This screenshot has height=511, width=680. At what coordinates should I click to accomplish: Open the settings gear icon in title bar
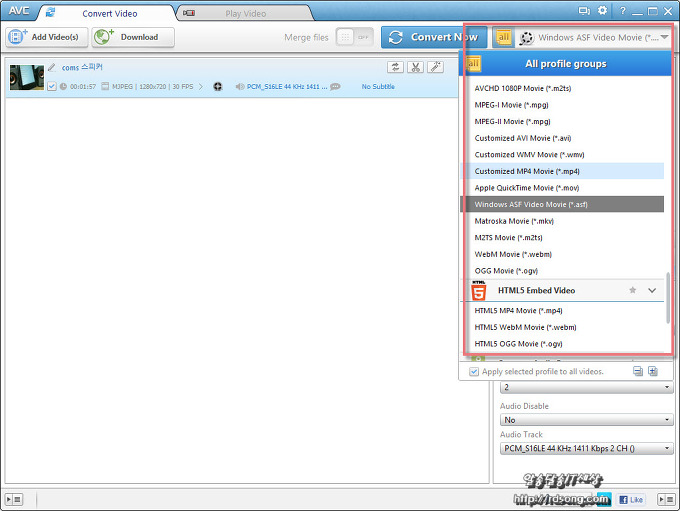click(602, 10)
